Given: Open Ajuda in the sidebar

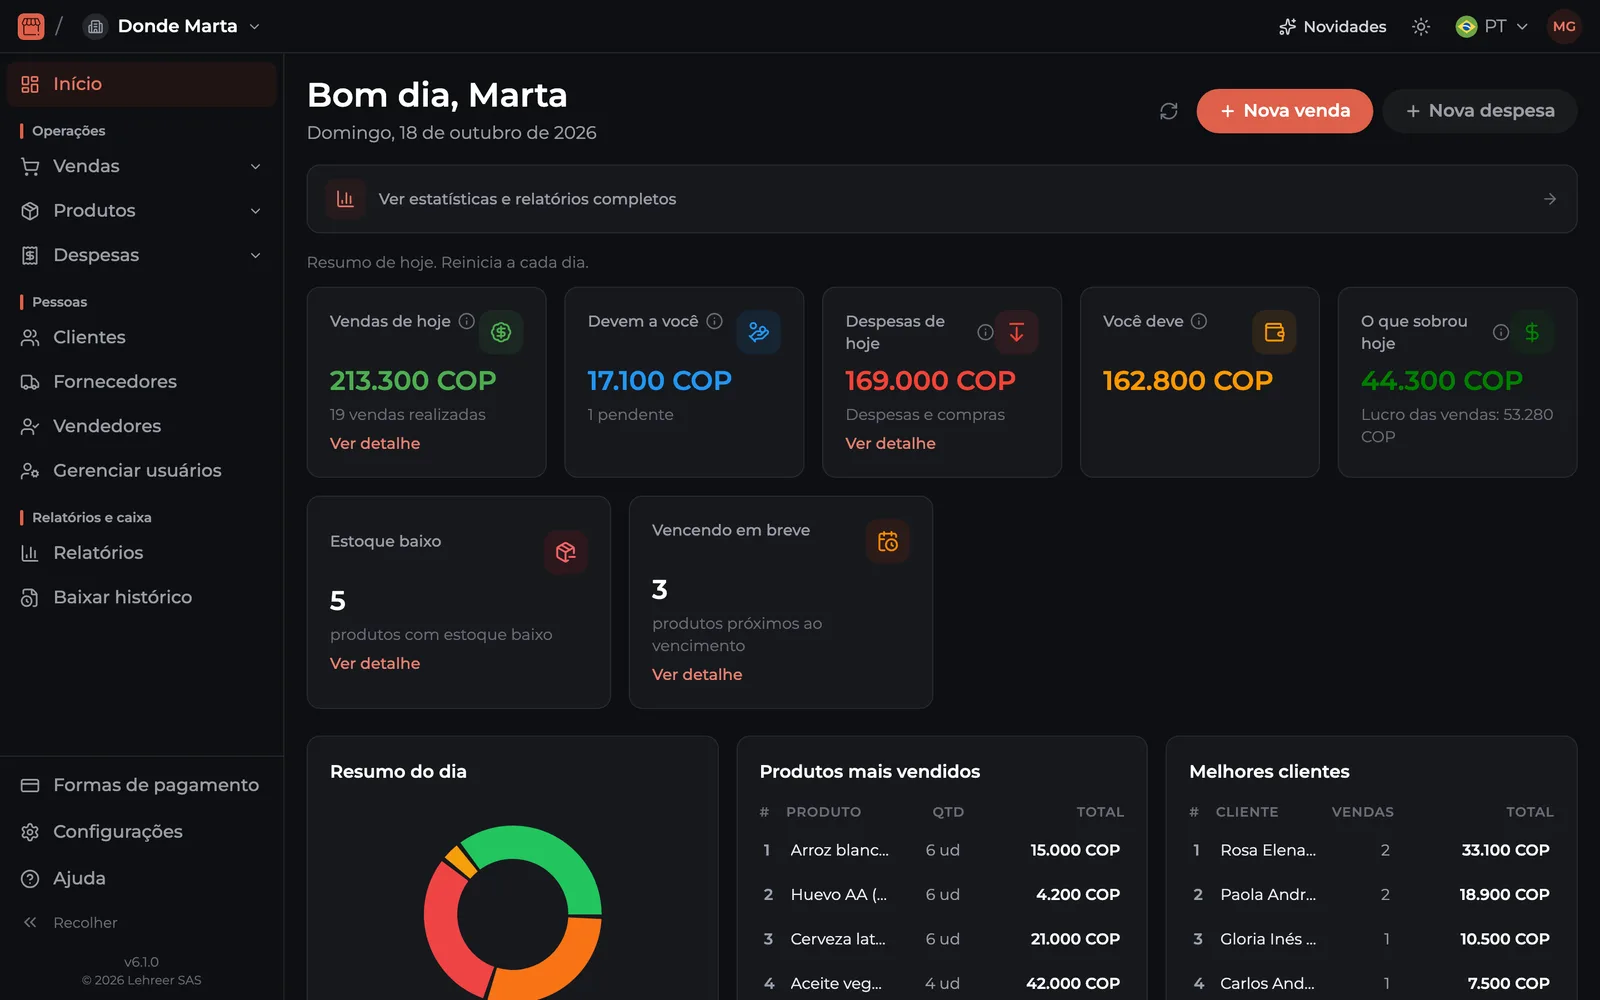Looking at the screenshot, I should point(142,878).
